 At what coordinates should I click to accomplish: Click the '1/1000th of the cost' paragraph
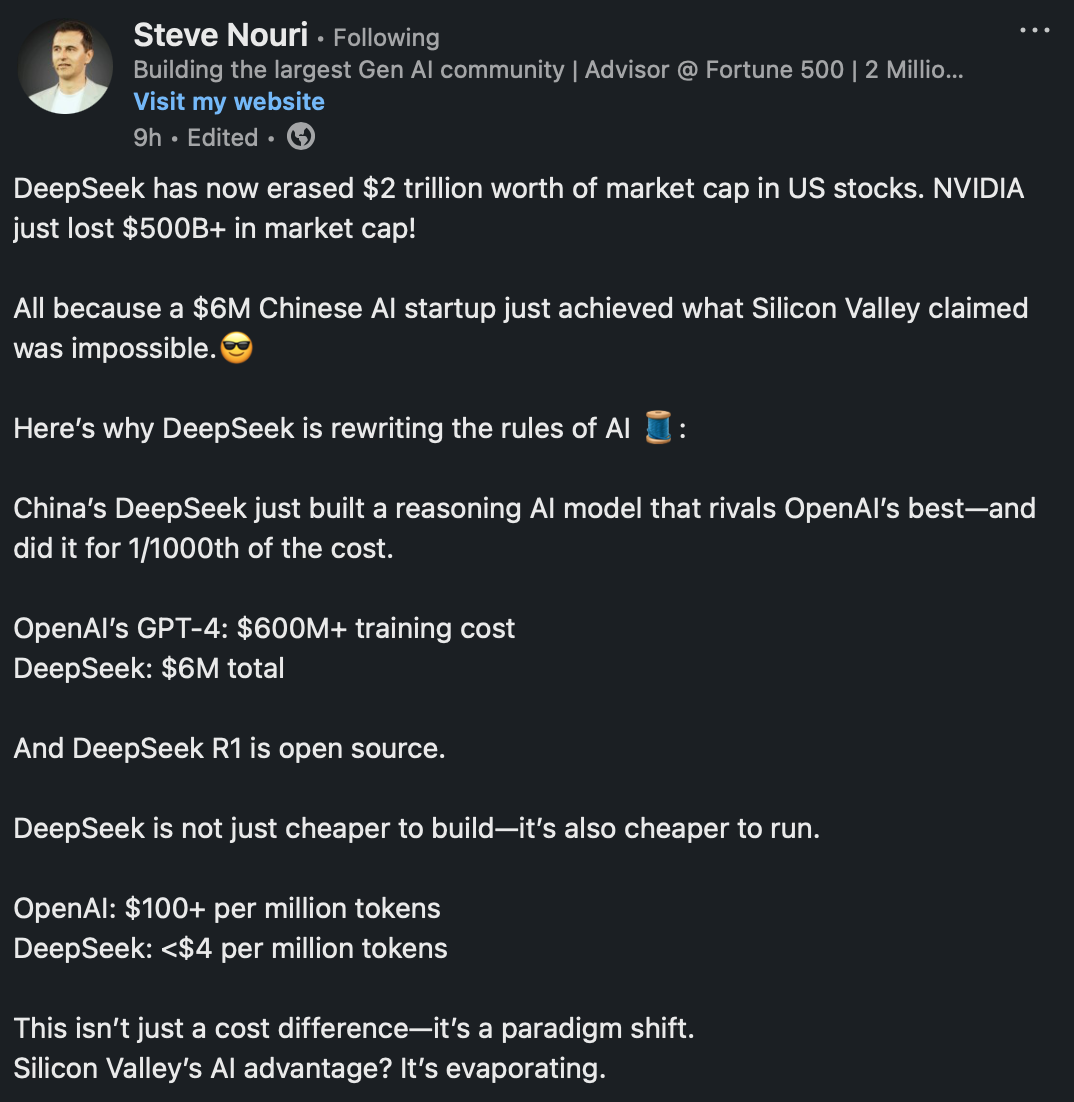tap(524, 528)
